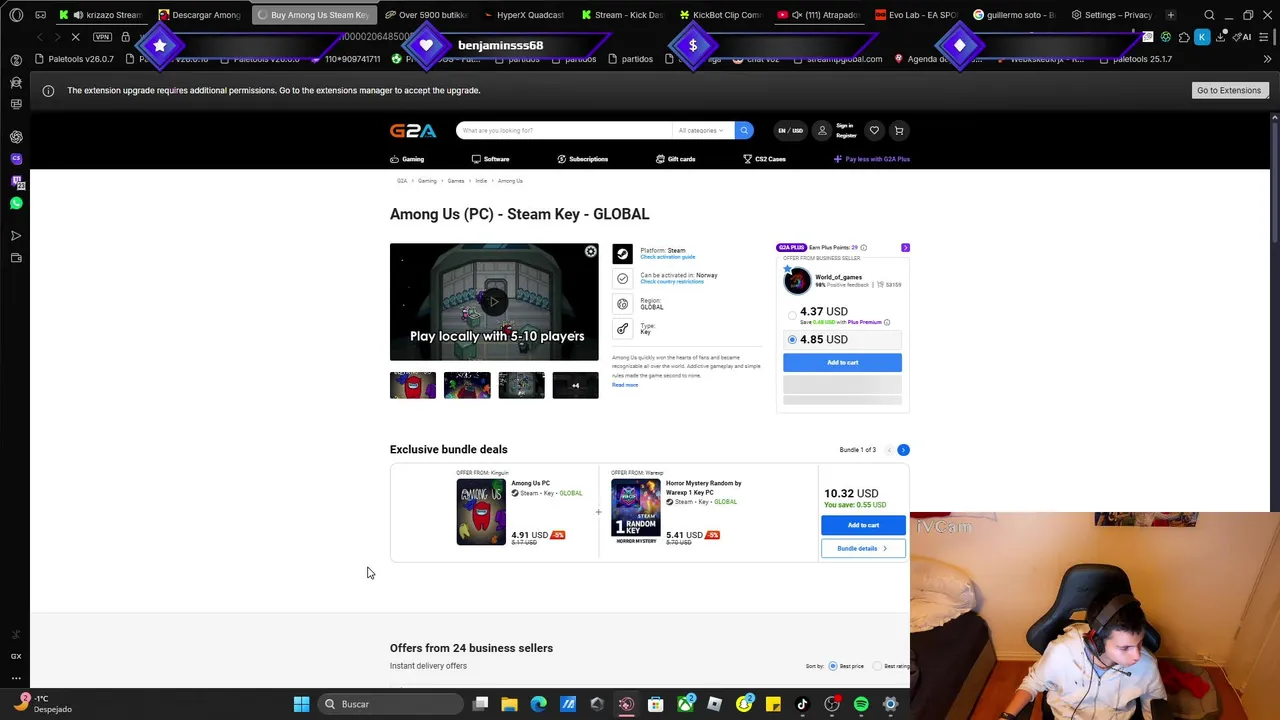Viewport: 1280px width, 720px height.
Task: Click the blue search magnifier button
Action: click(x=744, y=130)
